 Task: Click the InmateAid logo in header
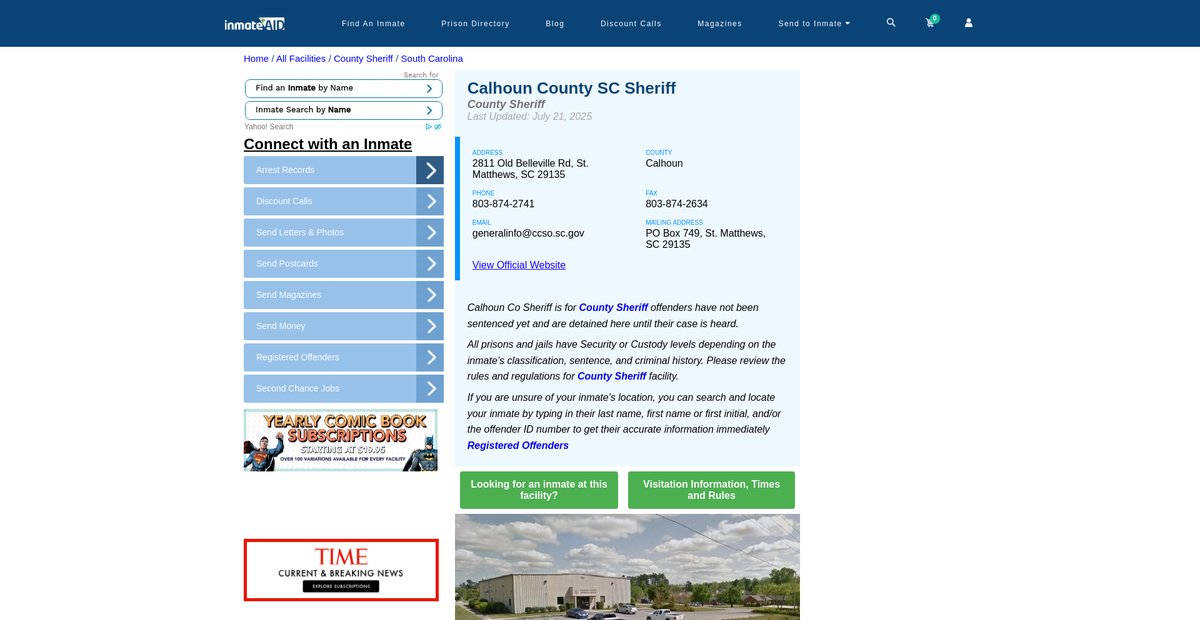[x=255, y=23]
